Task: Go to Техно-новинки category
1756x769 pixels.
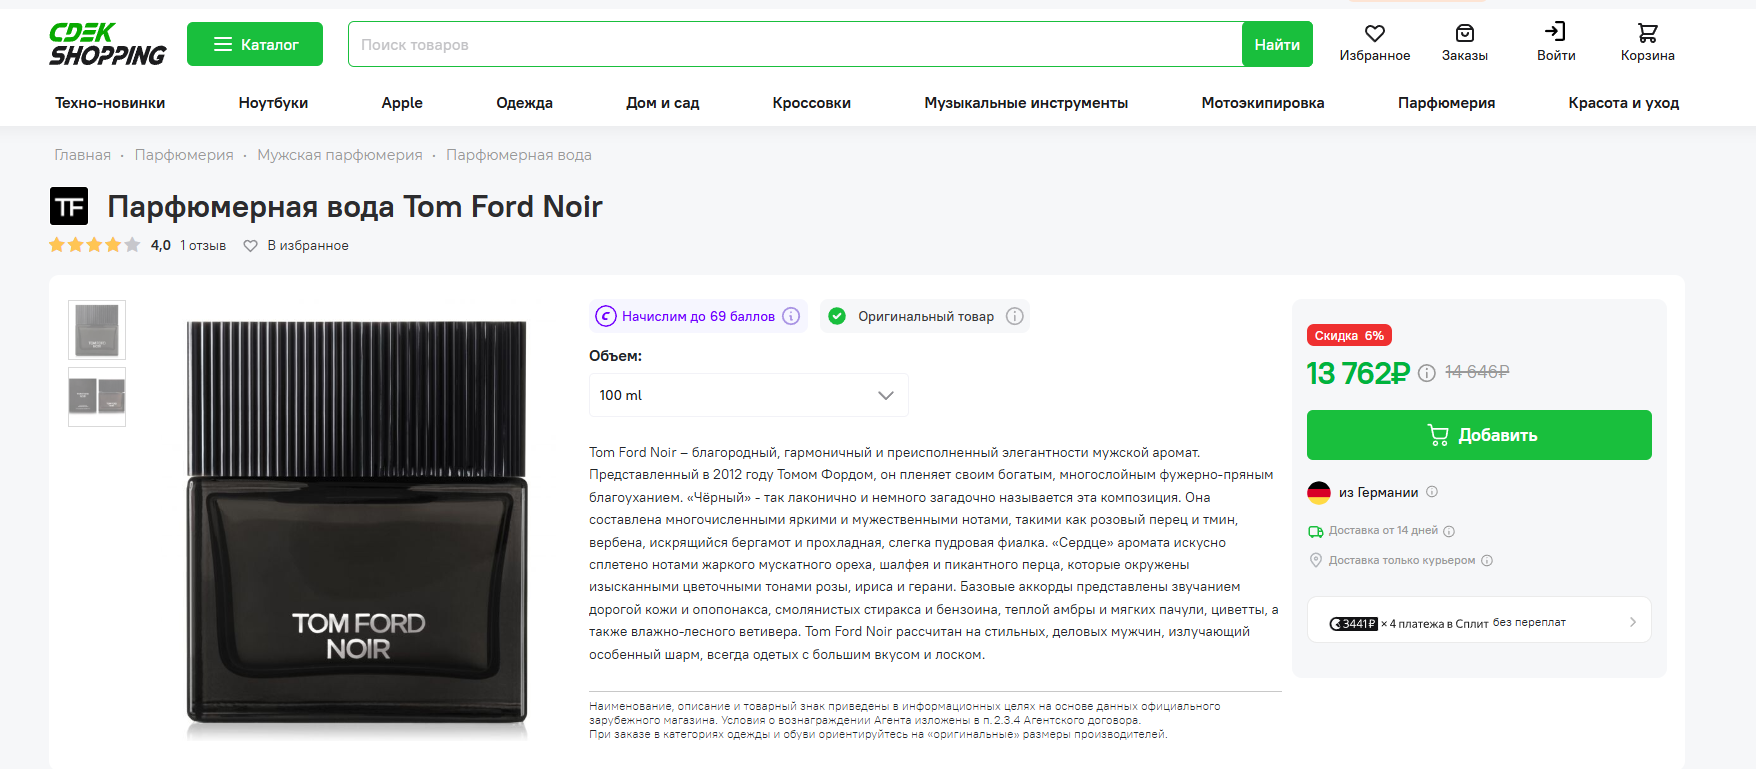Action: (x=110, y=103)
